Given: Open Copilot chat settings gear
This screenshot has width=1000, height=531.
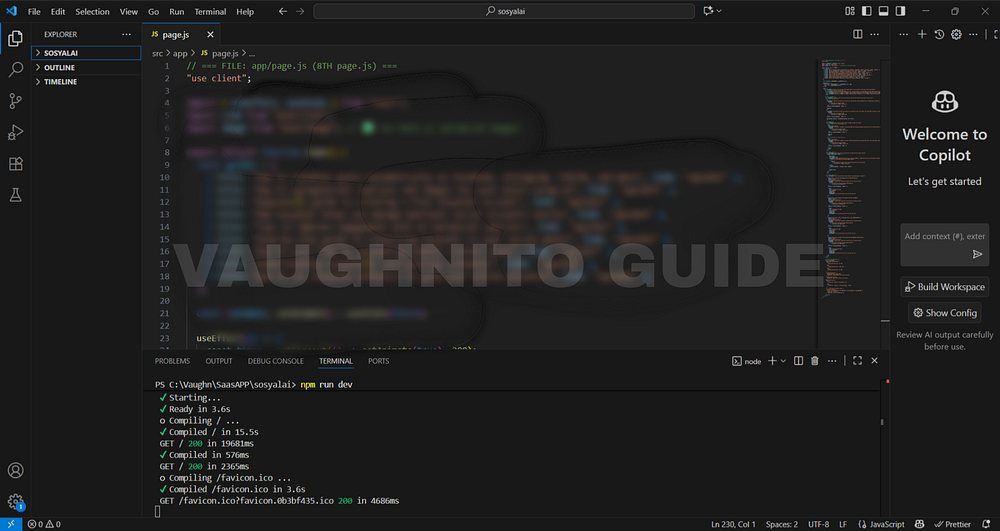Looking at the screenshot, I should 956,34.
